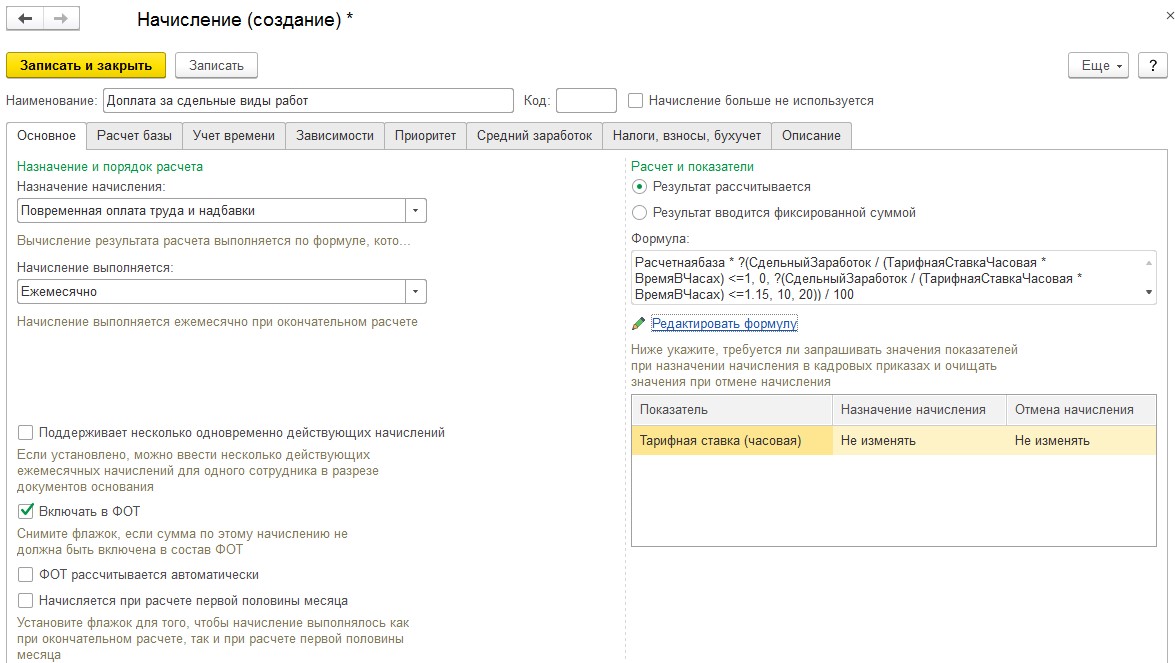This screenshot has width=1175, height=663.
Task: Click the 'Код' input field
Action: [586, 100]
